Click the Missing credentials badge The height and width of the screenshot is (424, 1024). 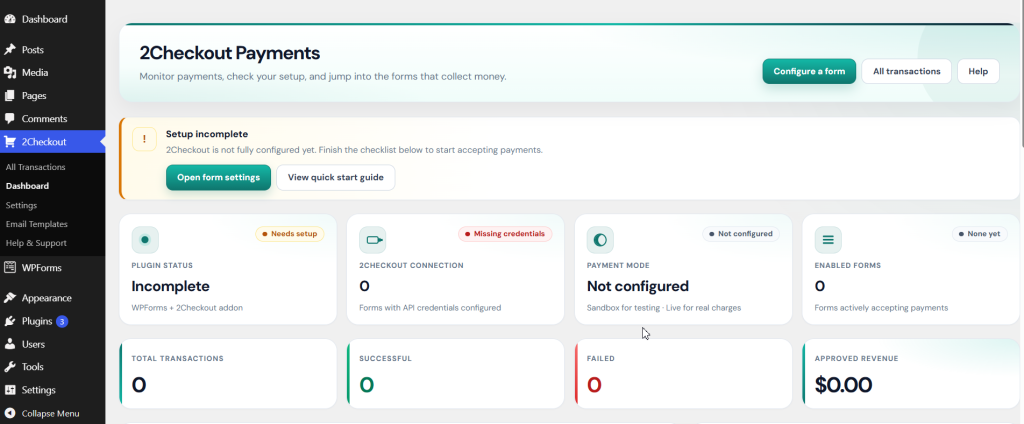pos(505,234)
